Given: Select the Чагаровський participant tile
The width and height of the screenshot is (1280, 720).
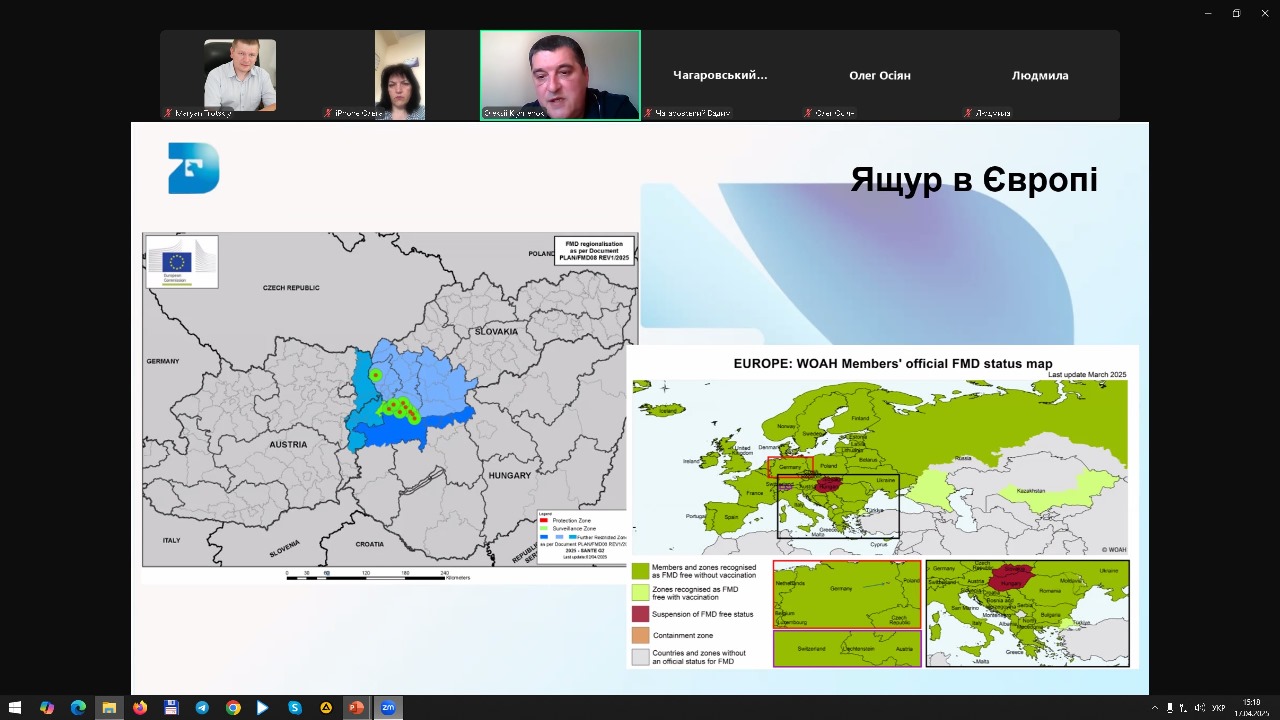Looking at the screenshot, I should [x=720, y=75].
